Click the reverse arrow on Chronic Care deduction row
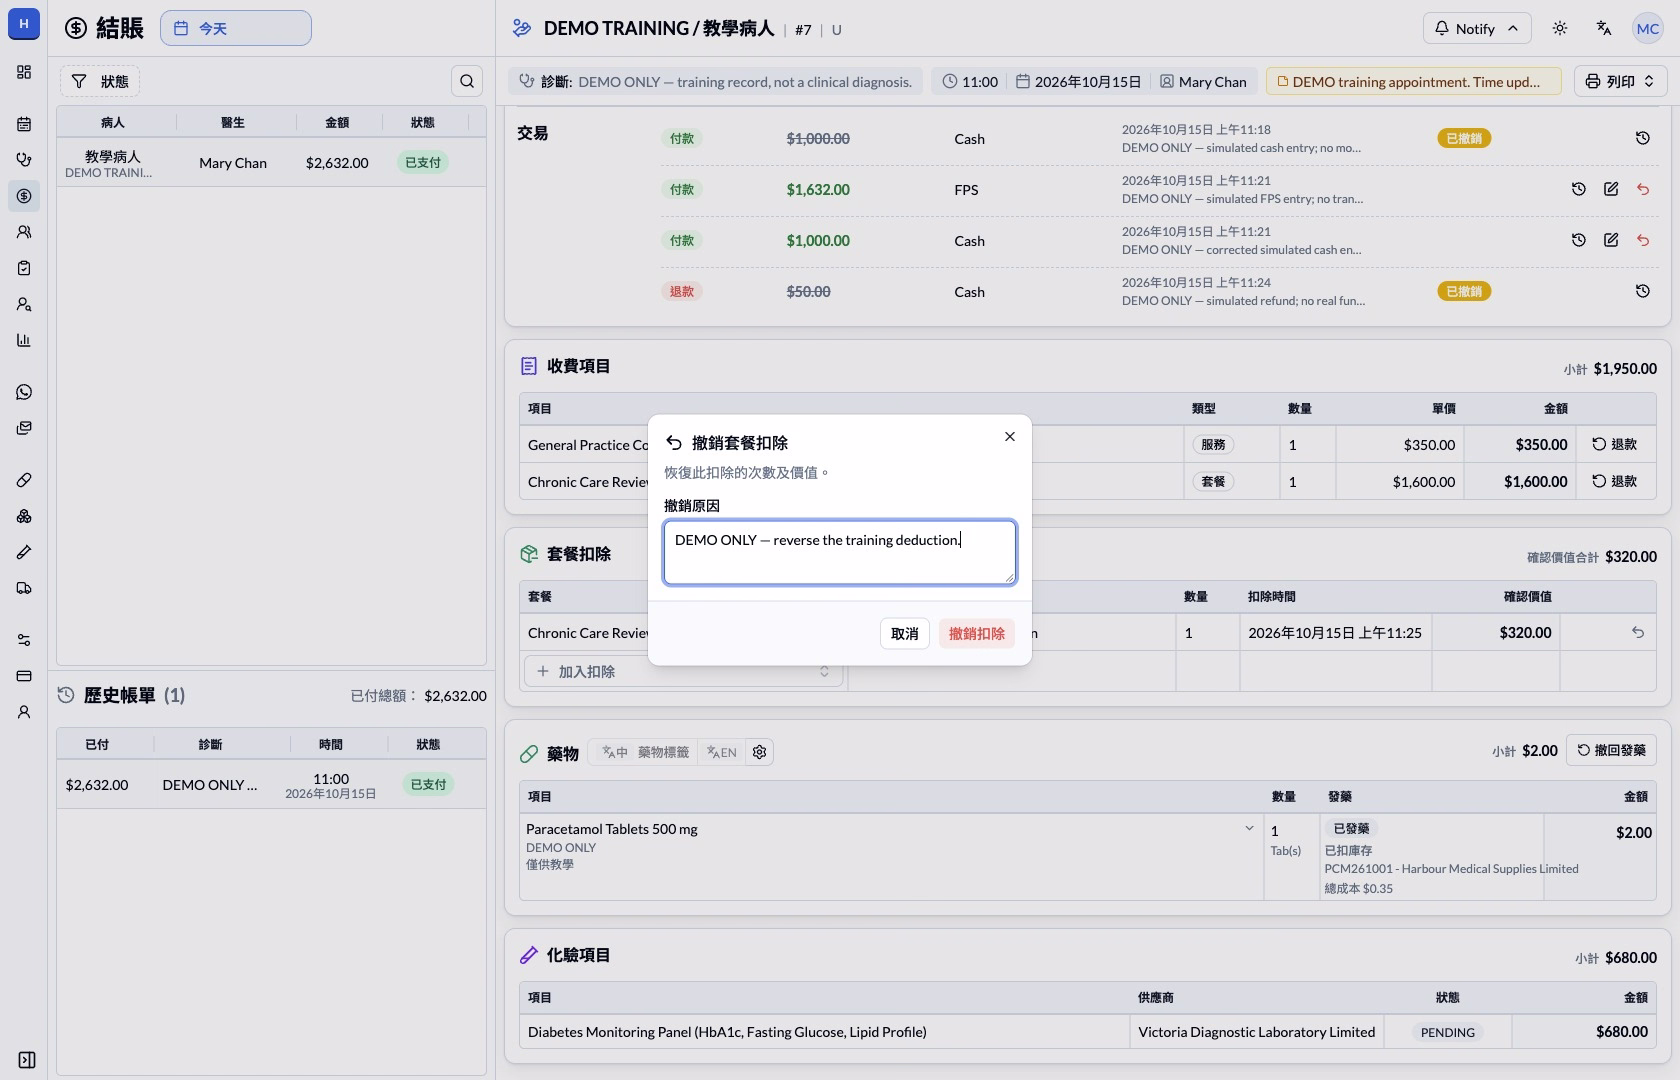The height and width of the screenshot is (1080, 1680). [1638, 632]
